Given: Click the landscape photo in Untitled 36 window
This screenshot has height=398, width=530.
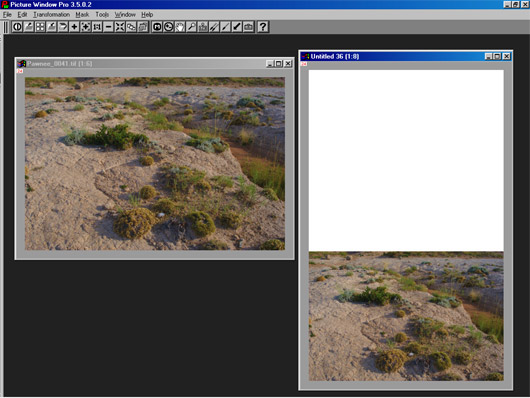Looking at the screenshot, I should tap(406, 316).
